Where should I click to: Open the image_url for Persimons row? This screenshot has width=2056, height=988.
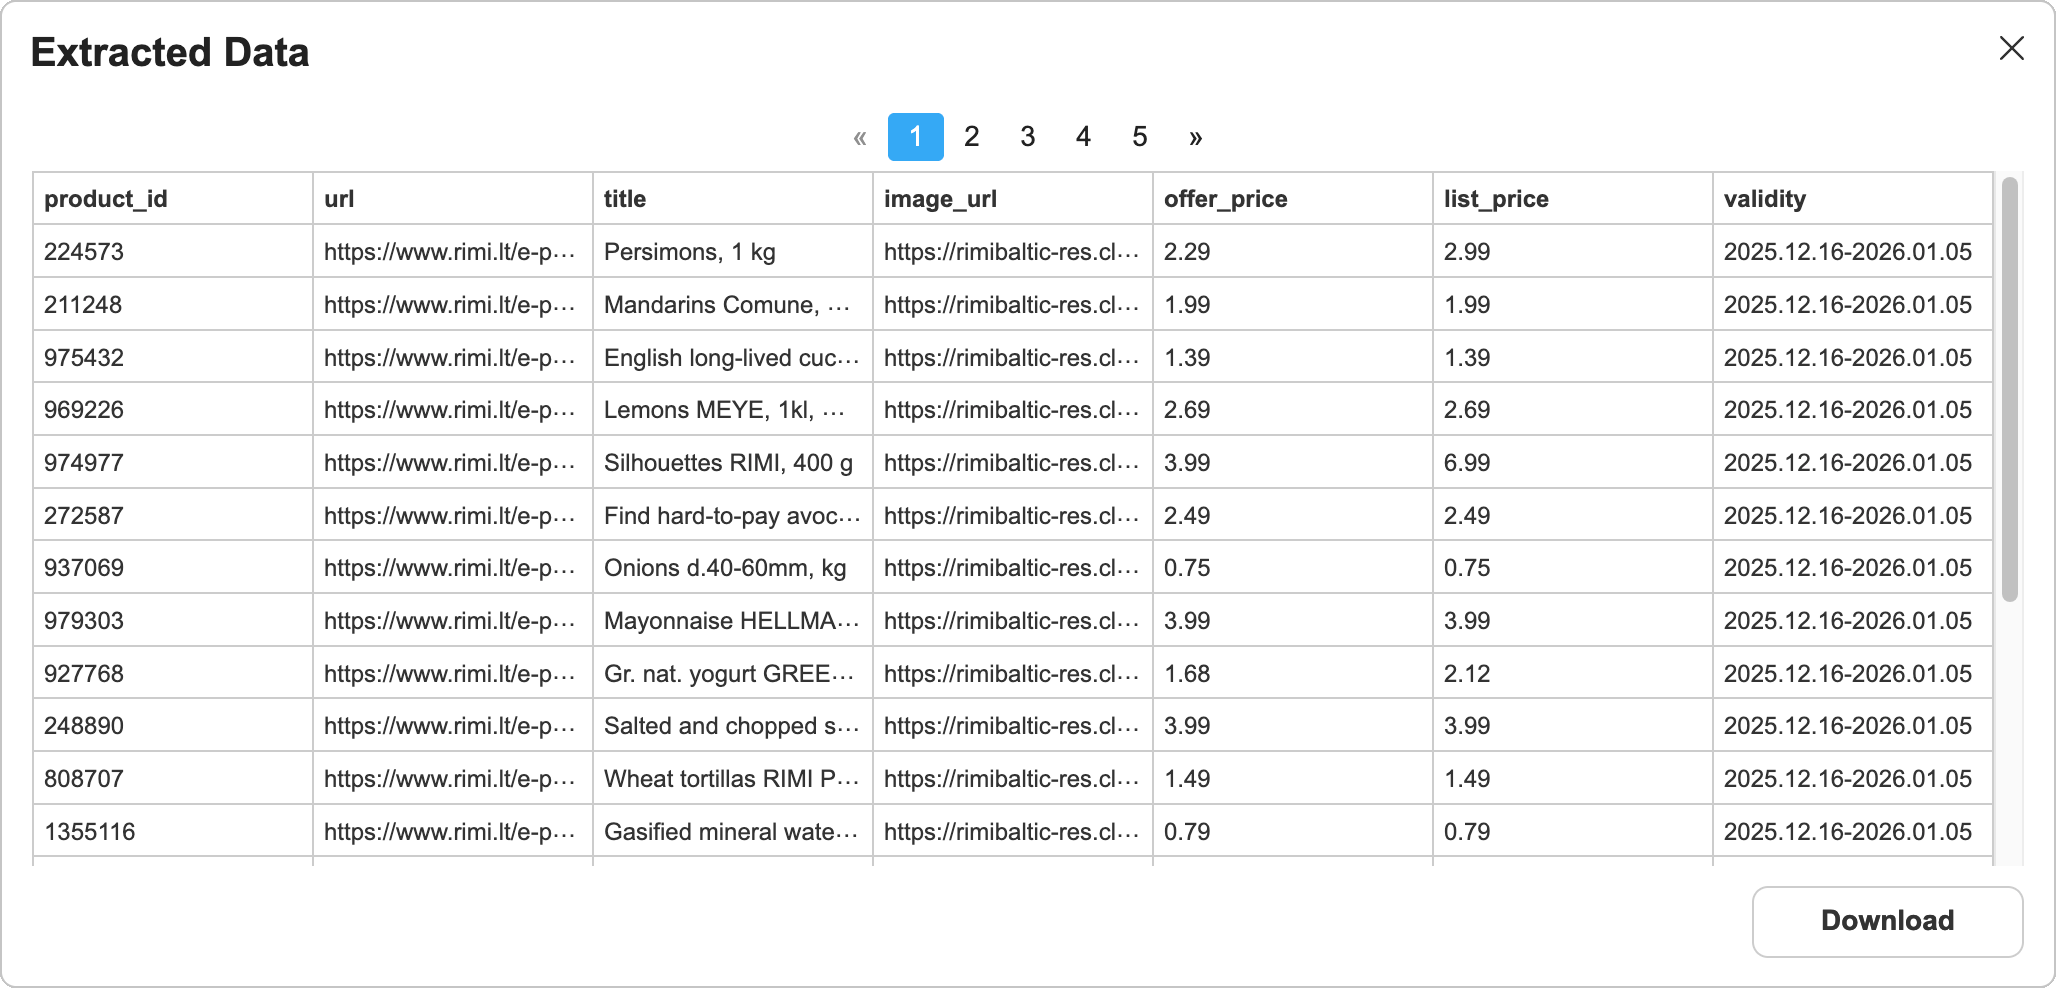click(x=1011, y=252)
